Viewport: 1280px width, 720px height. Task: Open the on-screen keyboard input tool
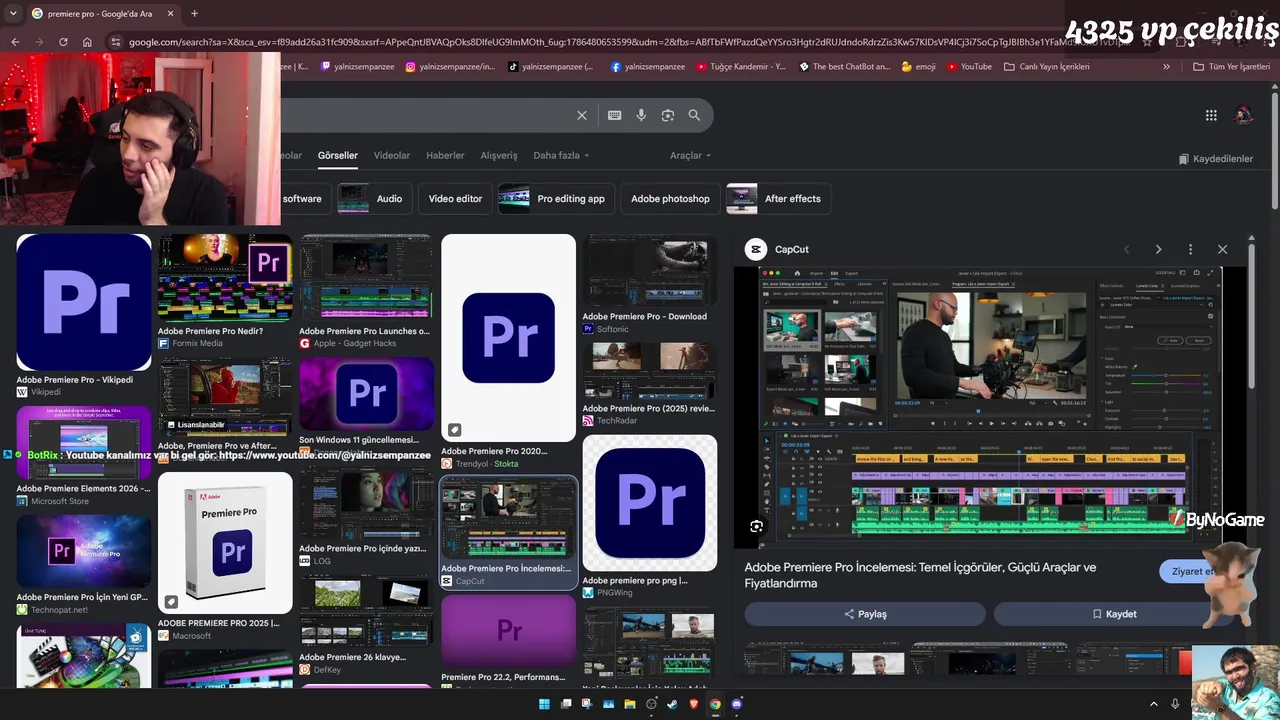pyautogui.click(x=615, y=115)
